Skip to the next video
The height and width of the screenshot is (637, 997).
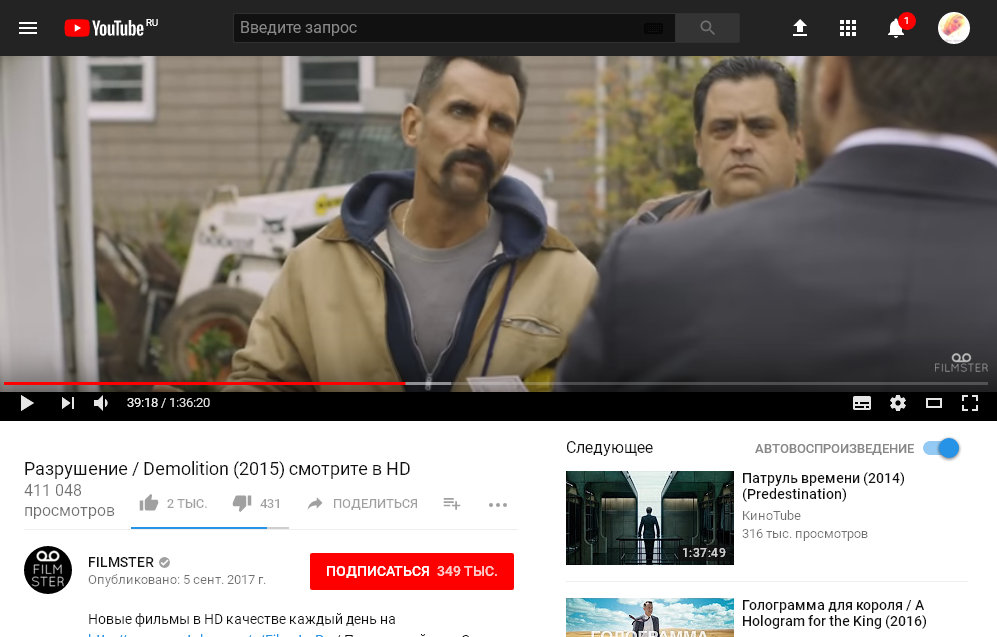point(67,403)
